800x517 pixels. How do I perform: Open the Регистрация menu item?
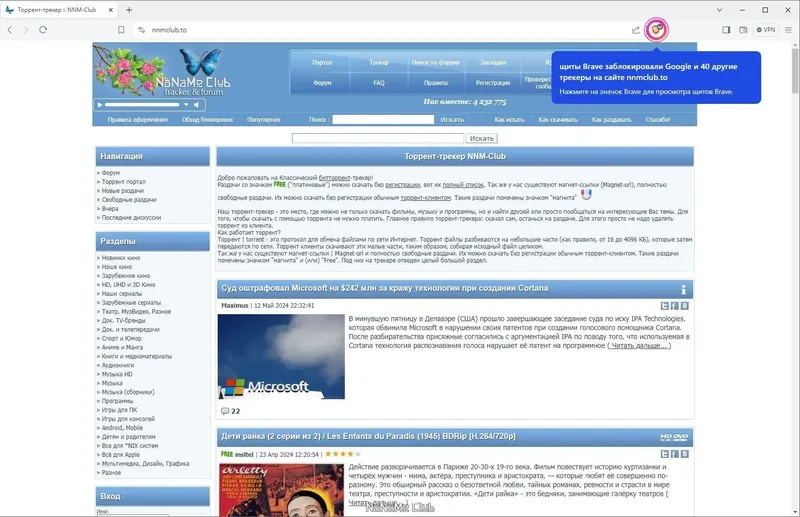tap(493, 83)
